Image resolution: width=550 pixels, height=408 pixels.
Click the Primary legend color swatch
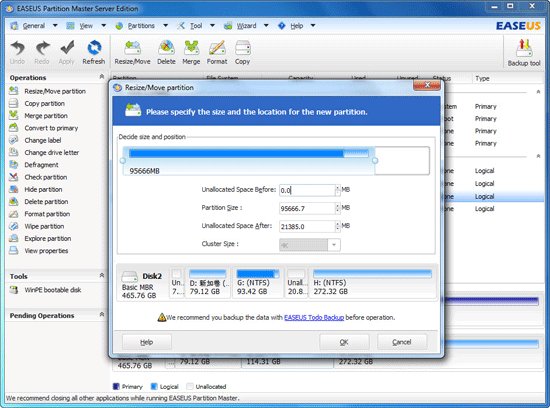pos(116,386)
